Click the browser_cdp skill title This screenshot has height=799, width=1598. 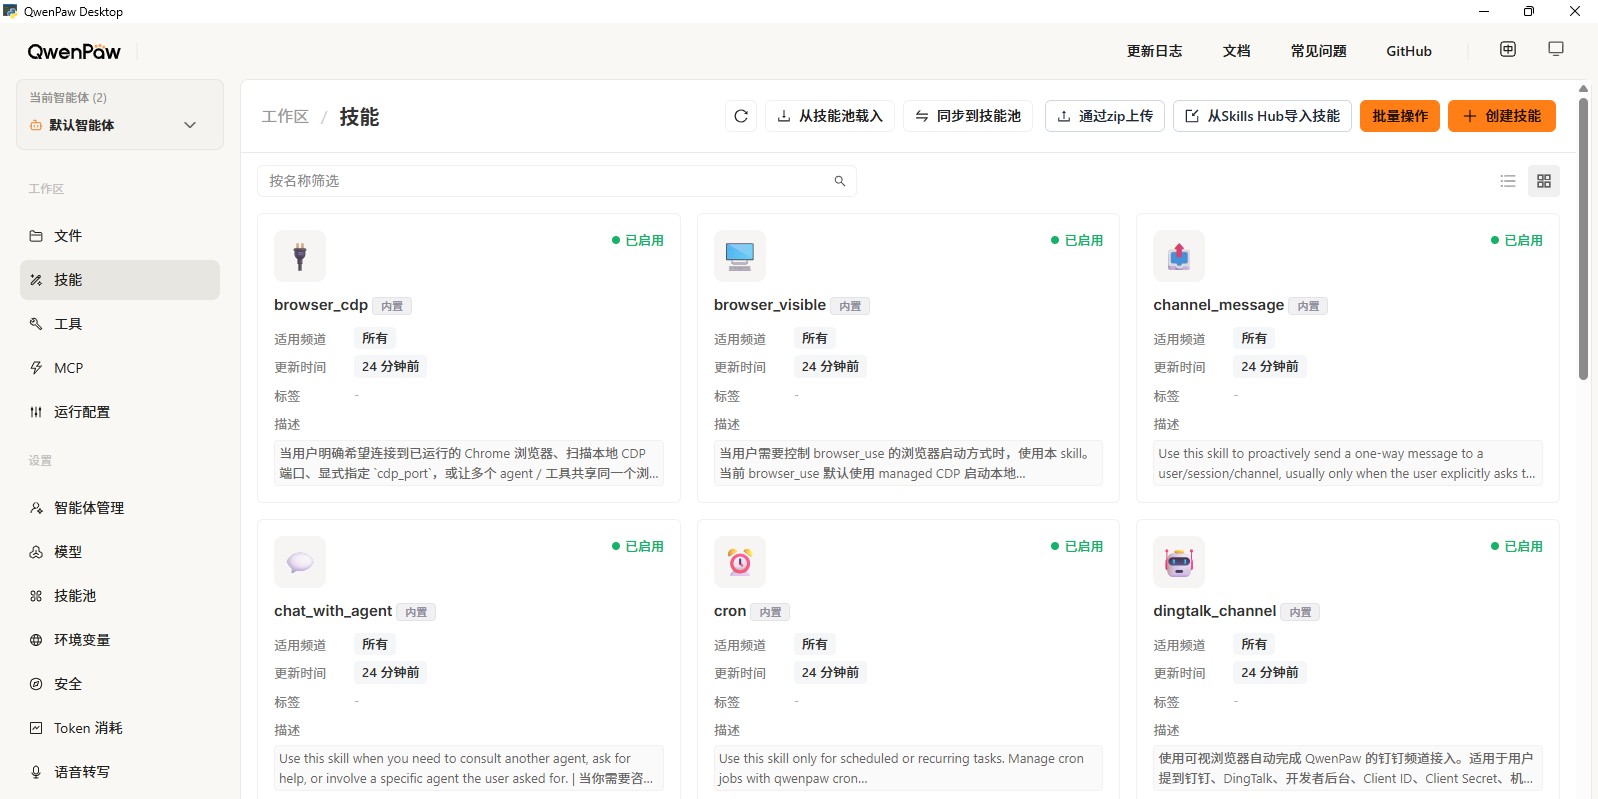pos(321,305)
